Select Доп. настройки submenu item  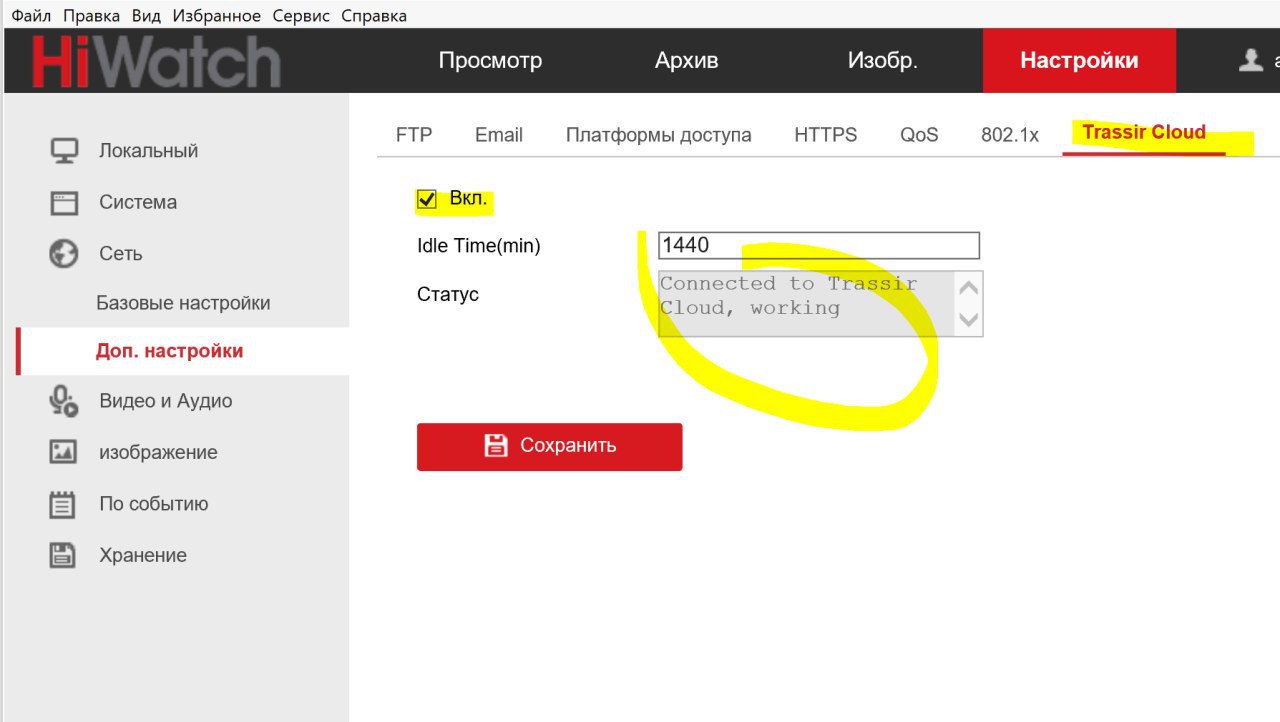click(x=170, y=351)
